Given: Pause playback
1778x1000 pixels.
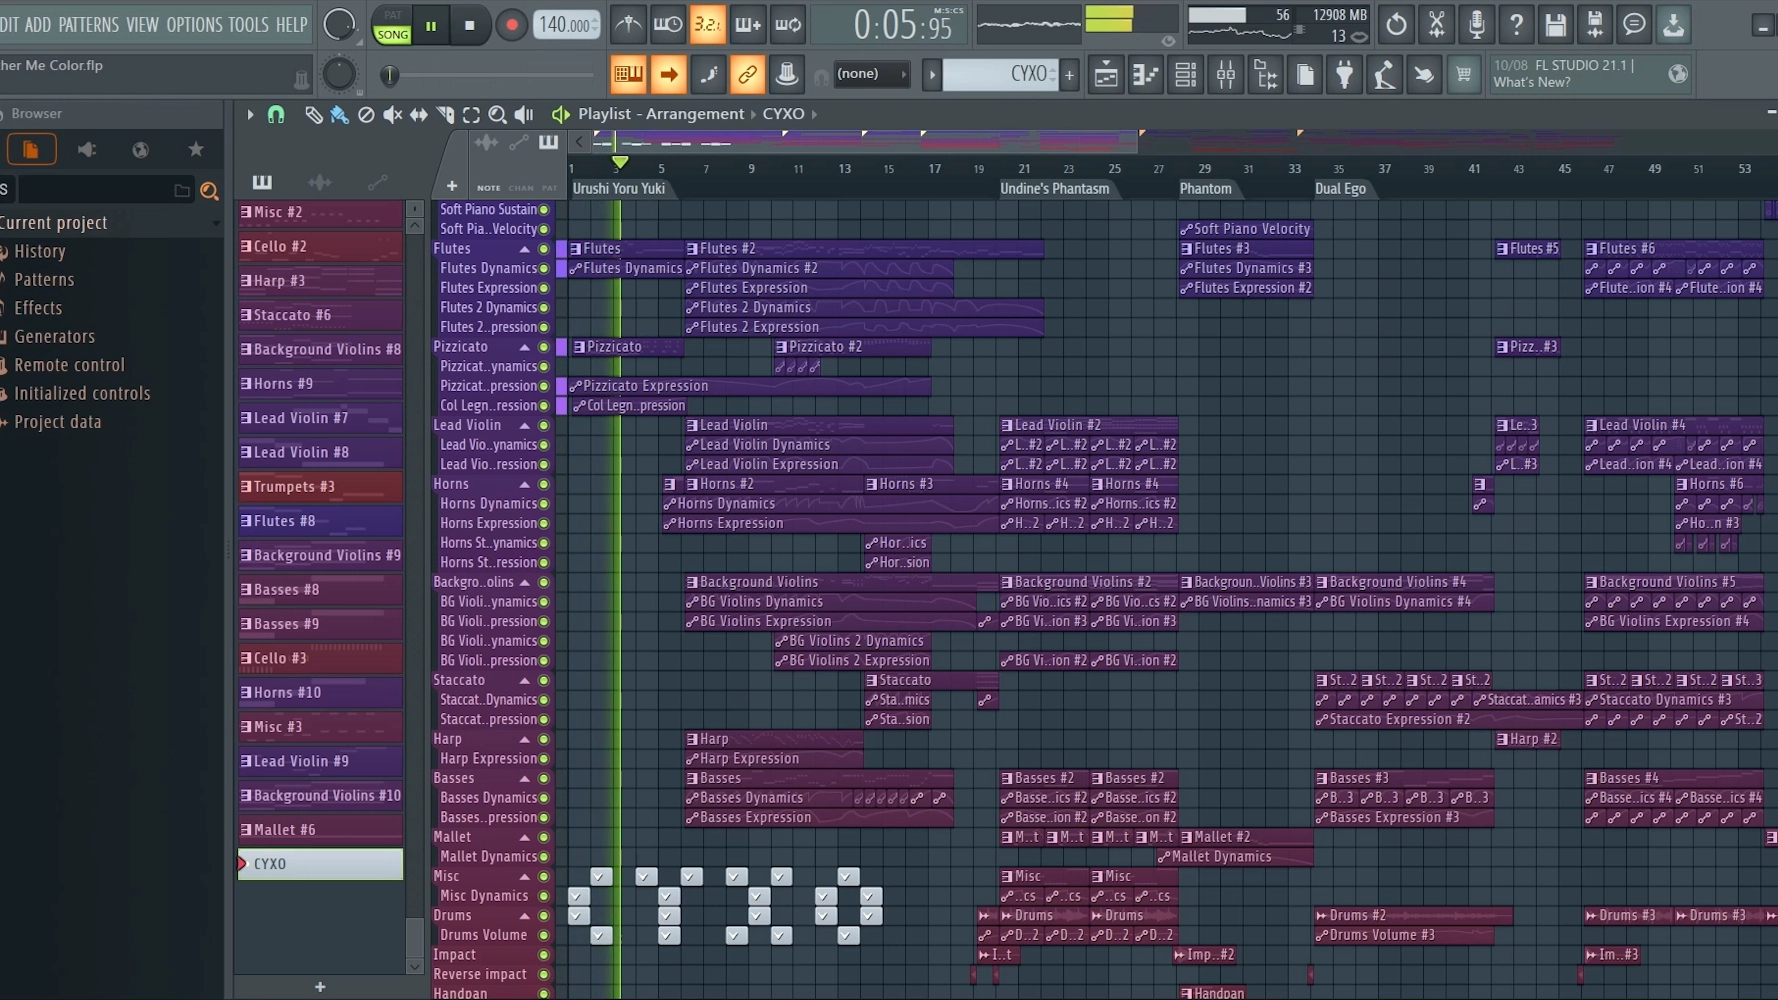Looking at the screenshot, I should pos(431,26).
